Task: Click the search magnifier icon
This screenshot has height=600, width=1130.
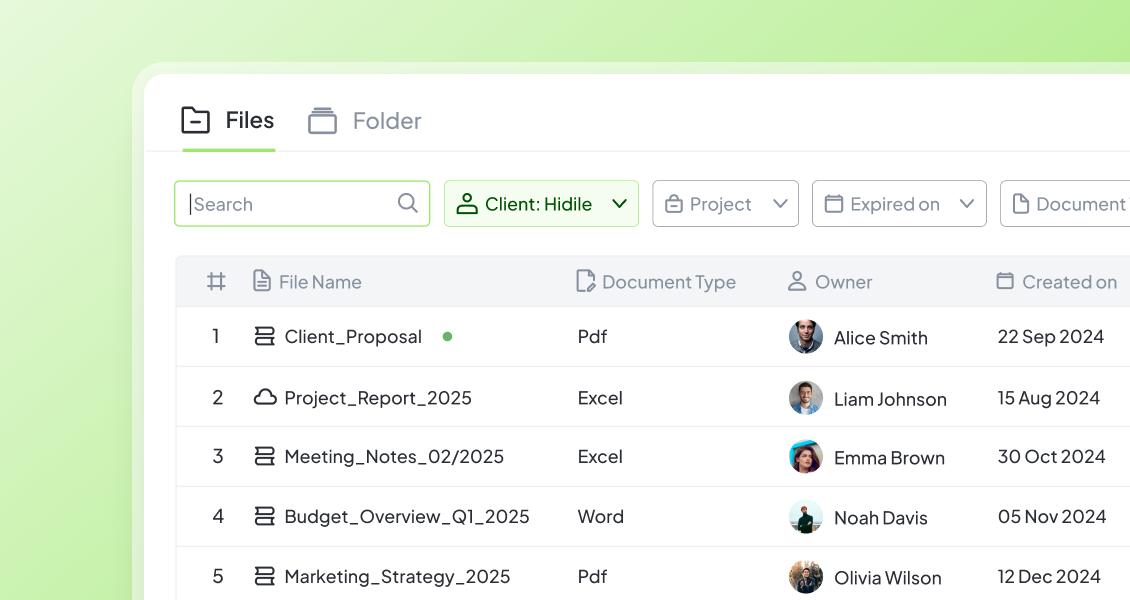Action: pyautogui.click(x=408, y=203)
